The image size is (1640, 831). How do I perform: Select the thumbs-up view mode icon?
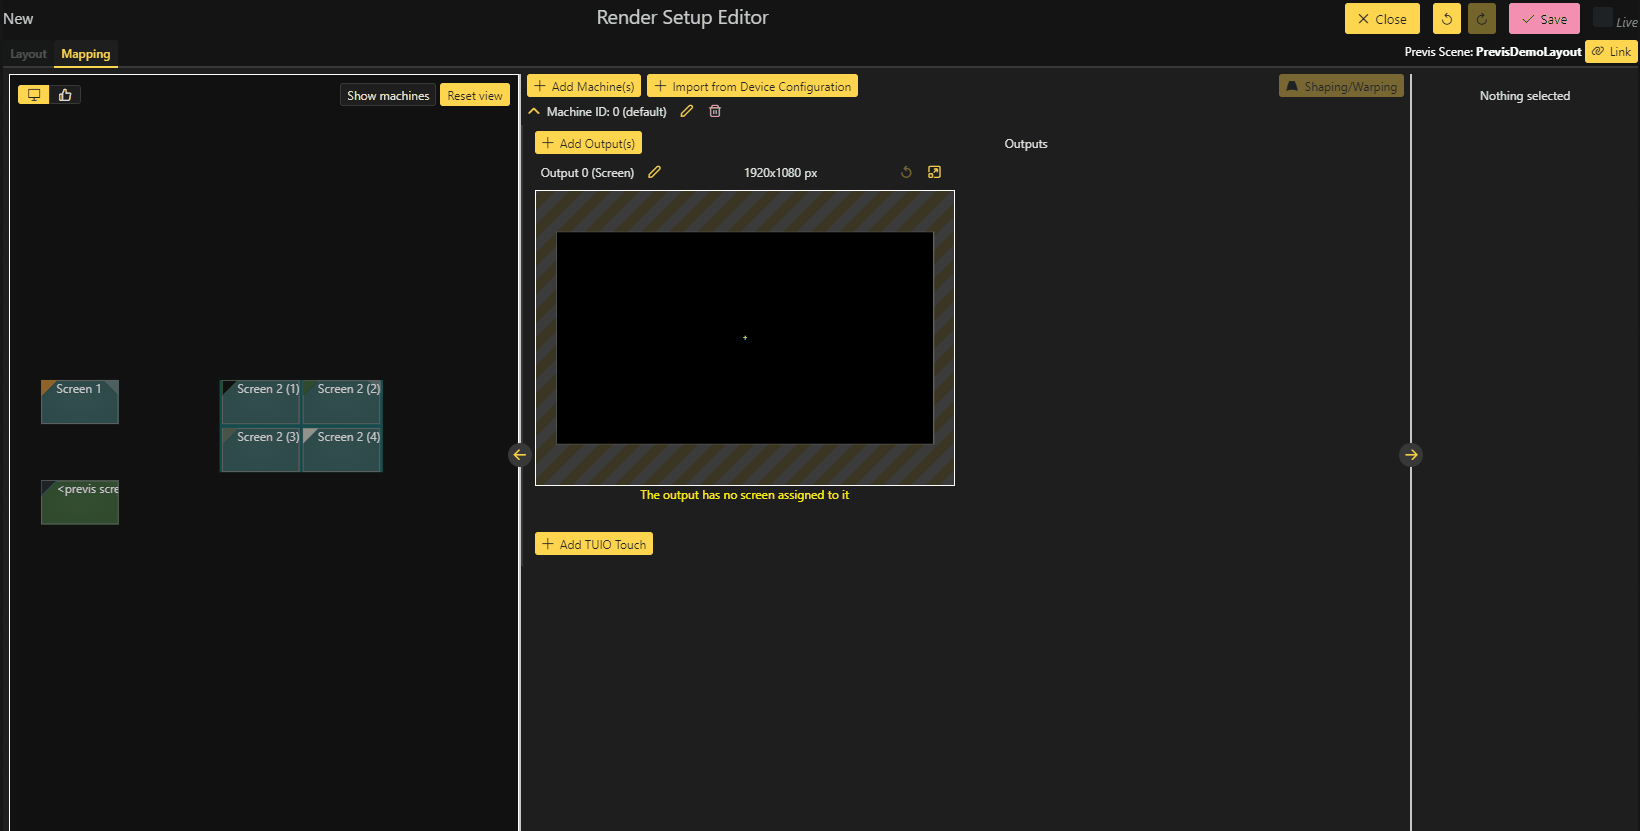click(x=65, y=95)
